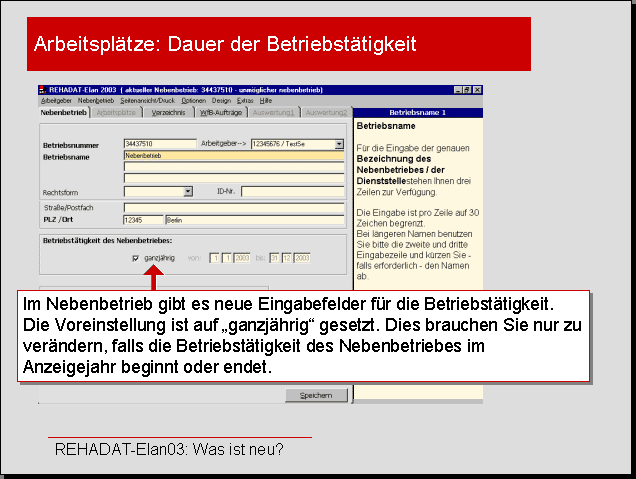Click the Betriebsnummer input field
636x479 pixels.
[x=159, y=144]
